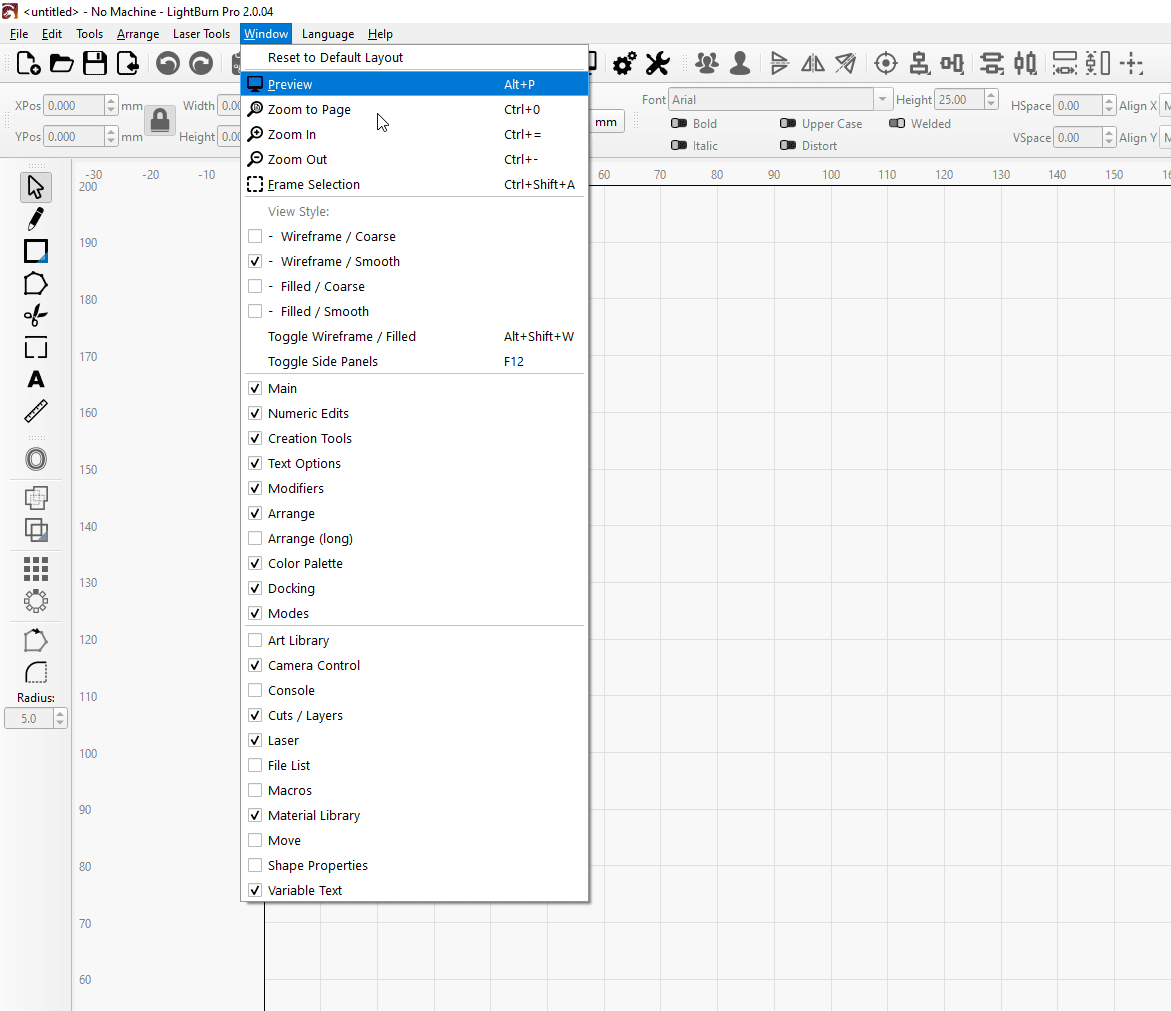Click Reset to Default Layout

point(414,57)
